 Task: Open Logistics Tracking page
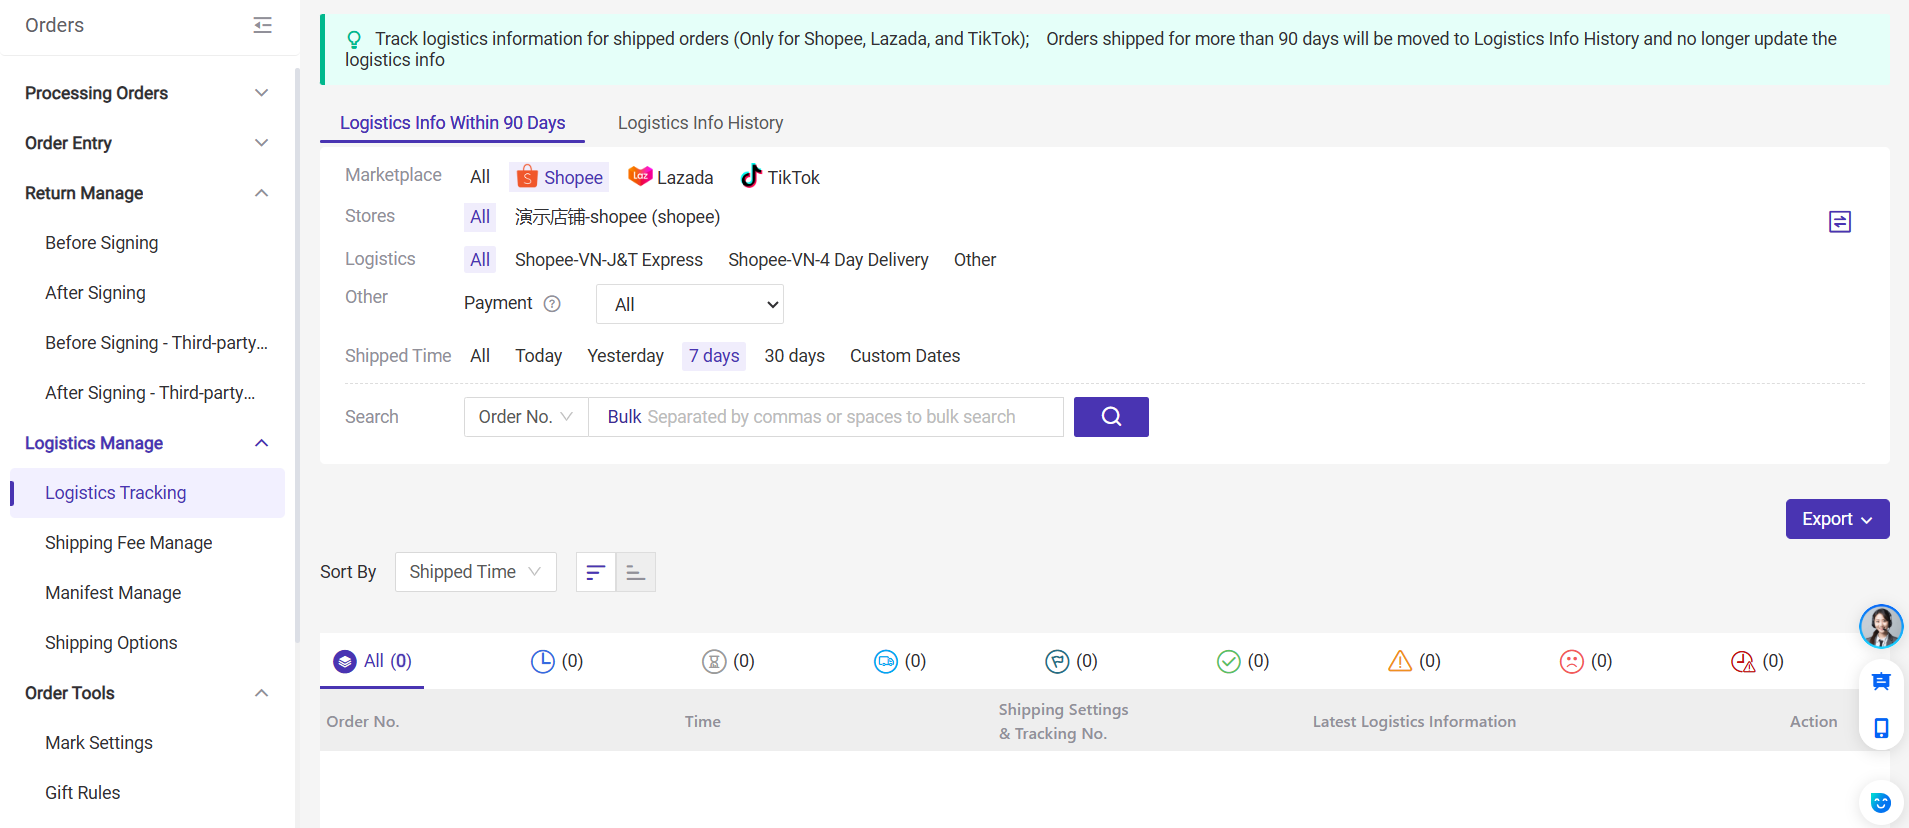(148, 493)
